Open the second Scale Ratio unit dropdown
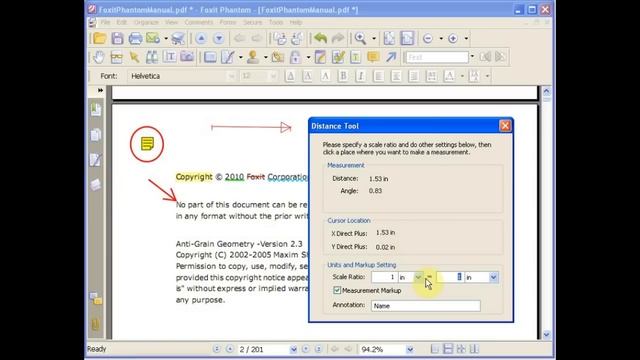 pyautogui.click(x=493, y=277)
